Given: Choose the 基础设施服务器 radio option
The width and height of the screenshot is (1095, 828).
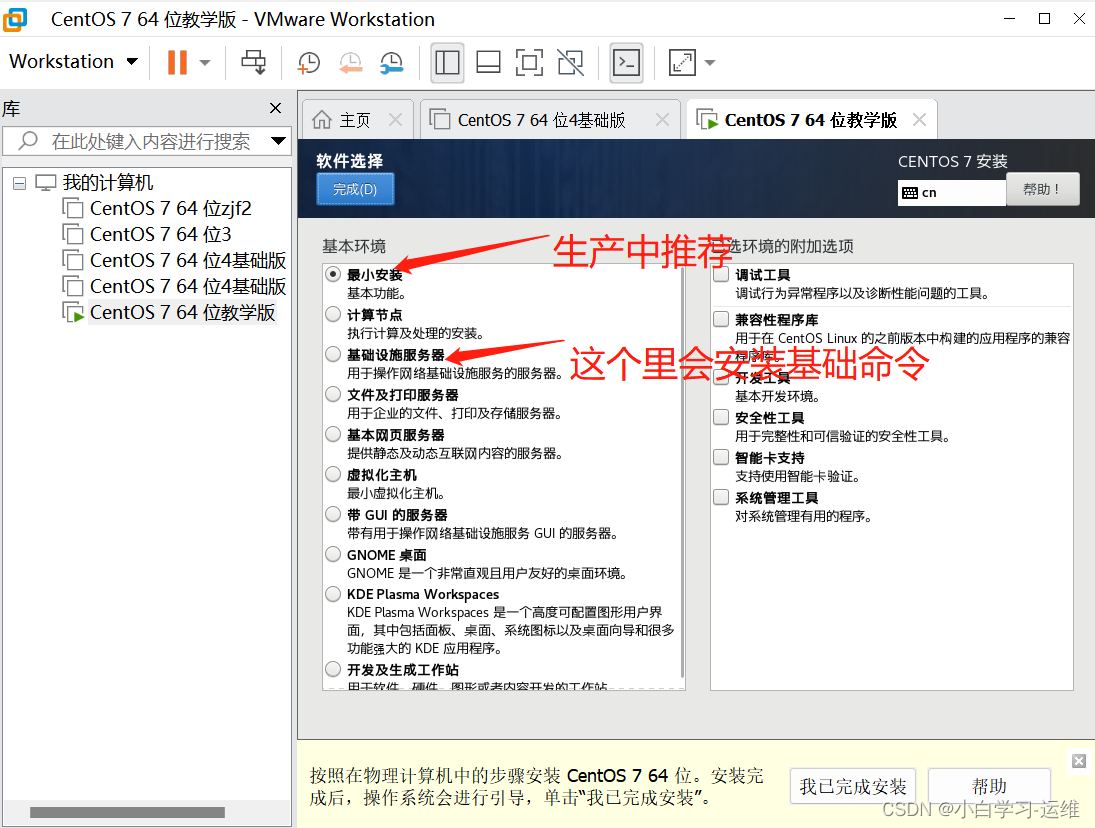Looking at the screenshot, I should tap(333, 354).
